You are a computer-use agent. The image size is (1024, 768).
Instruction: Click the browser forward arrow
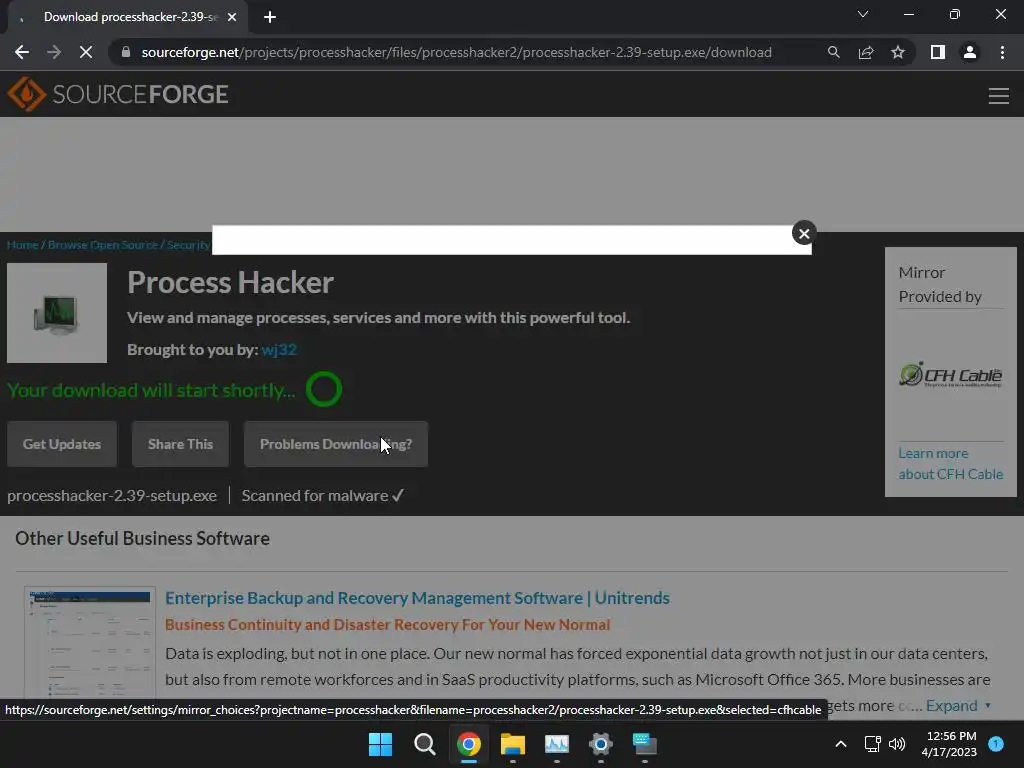pyautogui.click(x=54, y=52)
